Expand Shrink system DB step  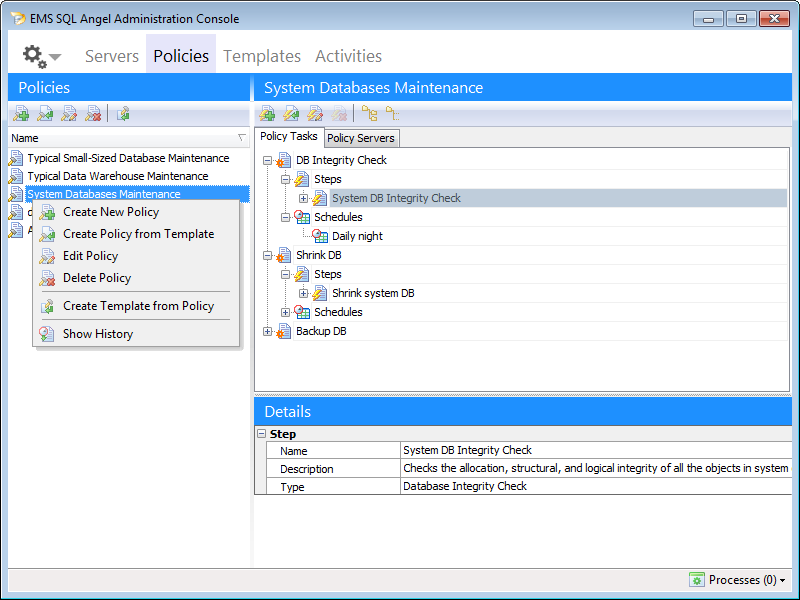point(304,293)
